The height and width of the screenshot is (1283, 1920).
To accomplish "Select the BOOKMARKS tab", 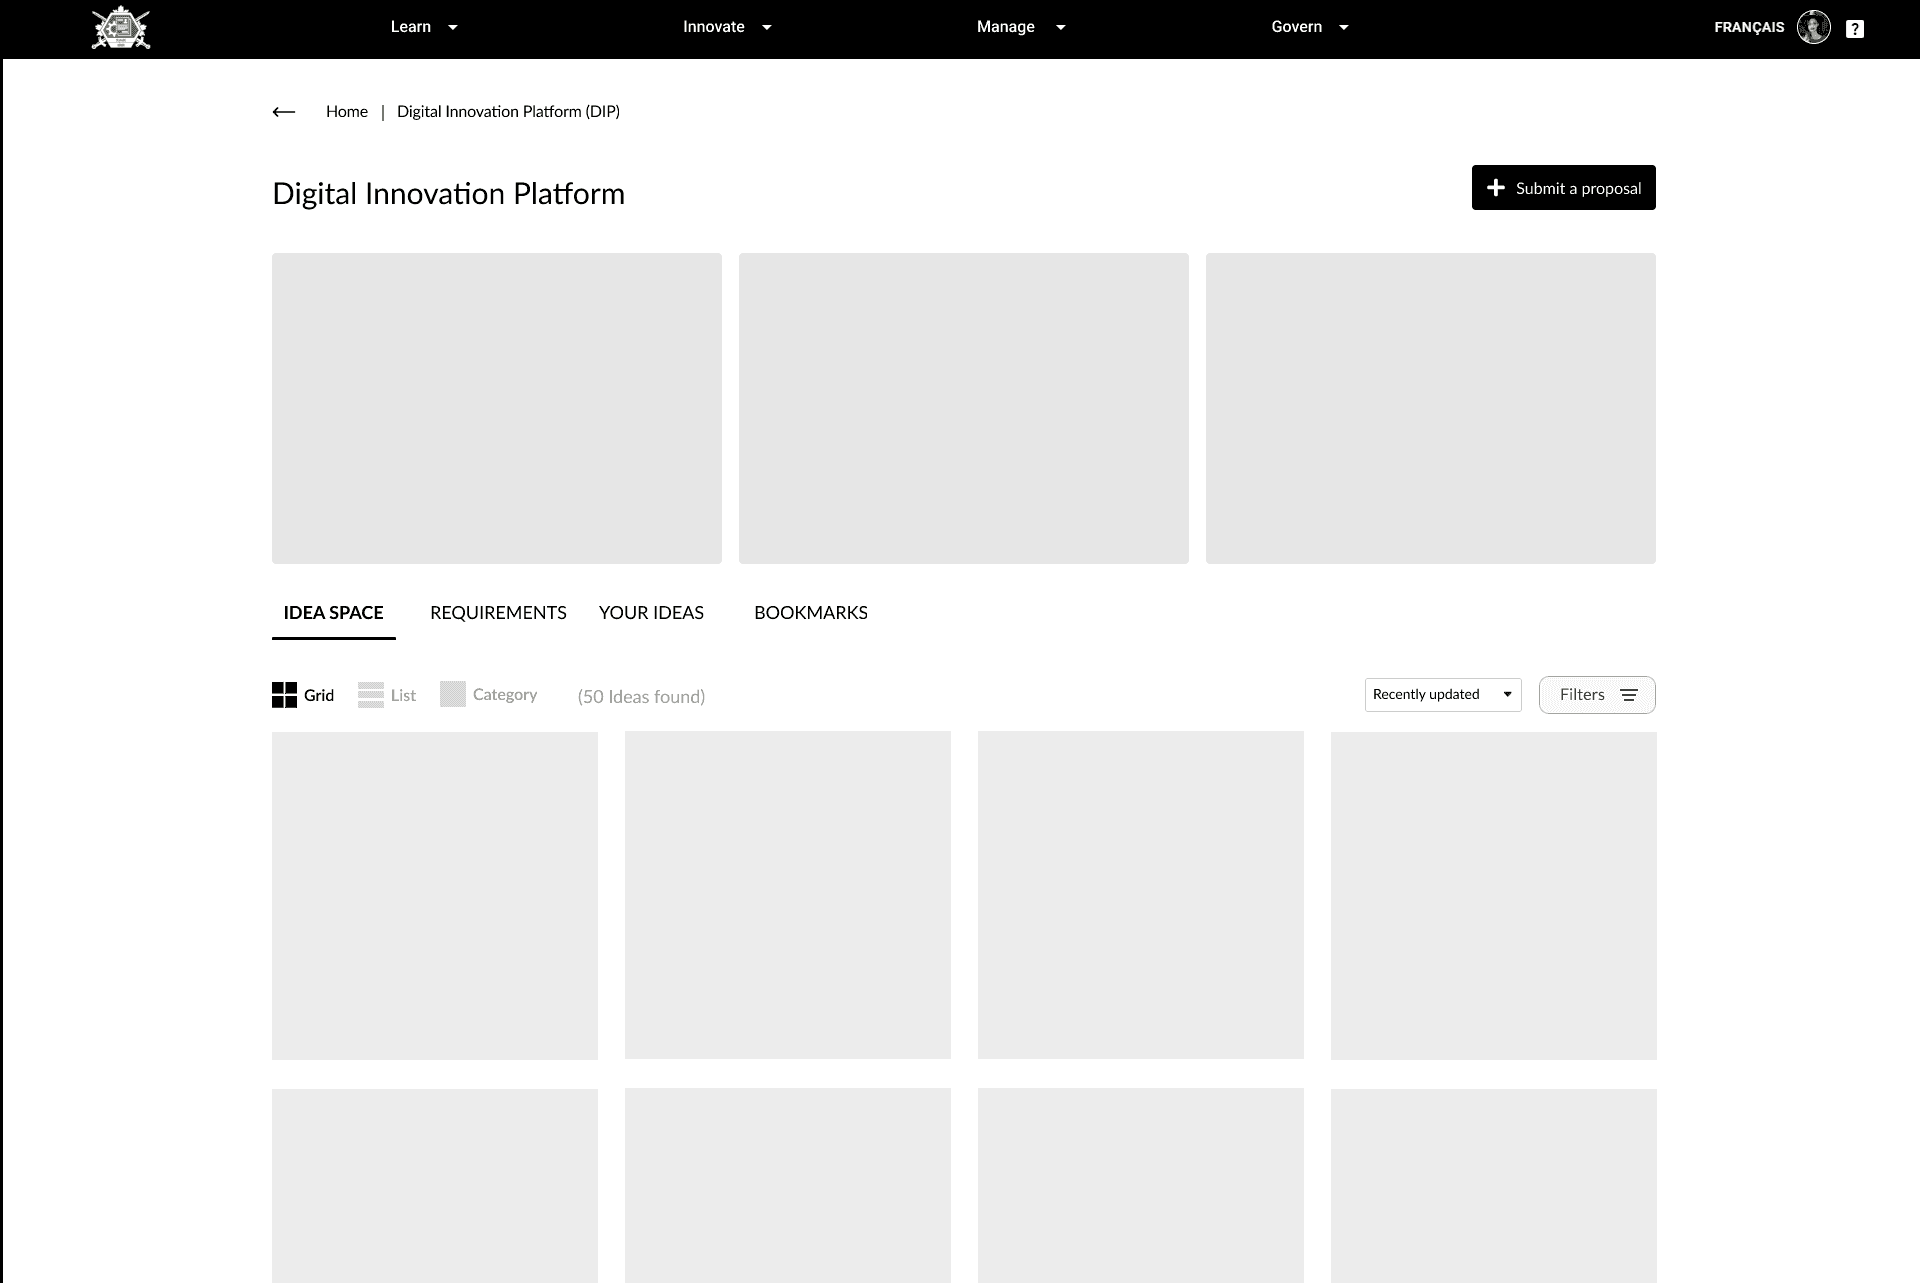I will click(x=811, y=613).
